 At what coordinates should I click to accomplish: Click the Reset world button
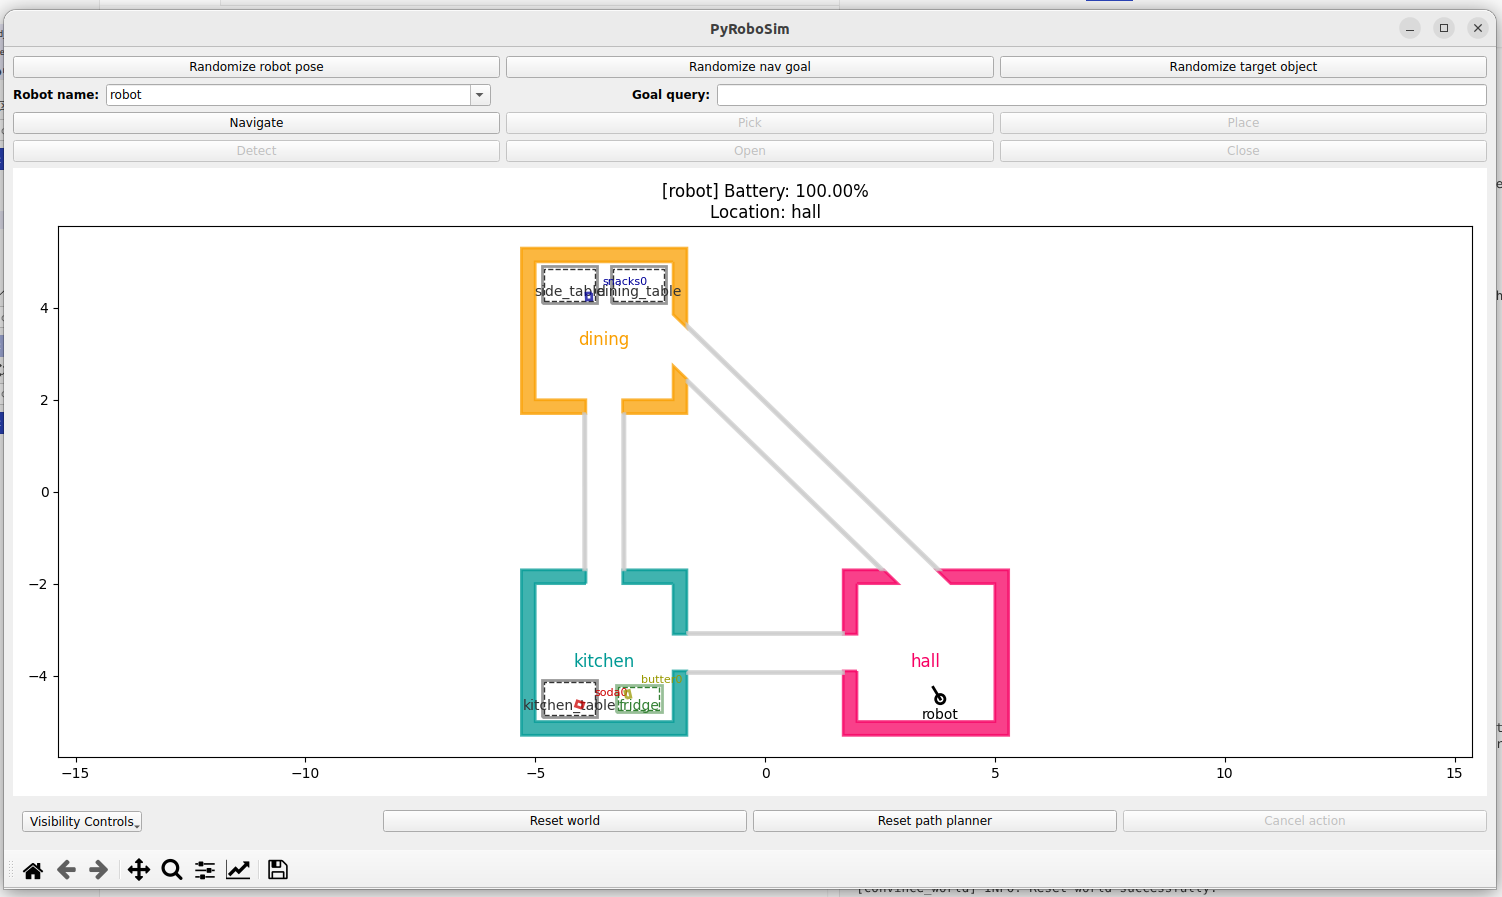pos(564,821)
